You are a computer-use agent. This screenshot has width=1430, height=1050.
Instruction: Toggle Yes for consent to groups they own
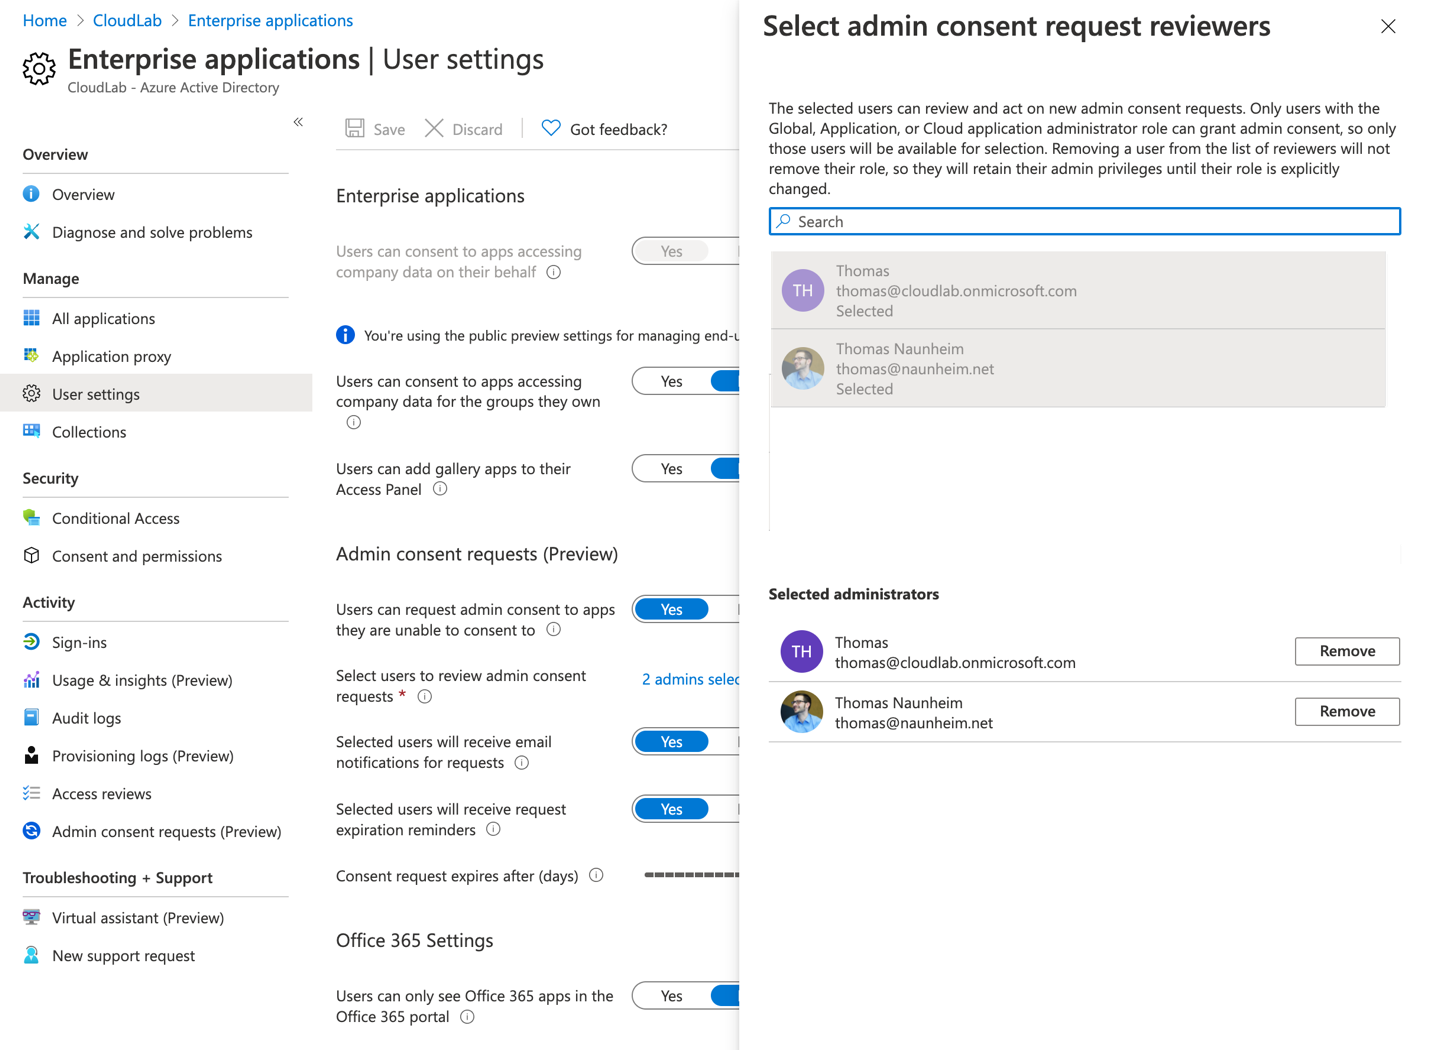671,381
